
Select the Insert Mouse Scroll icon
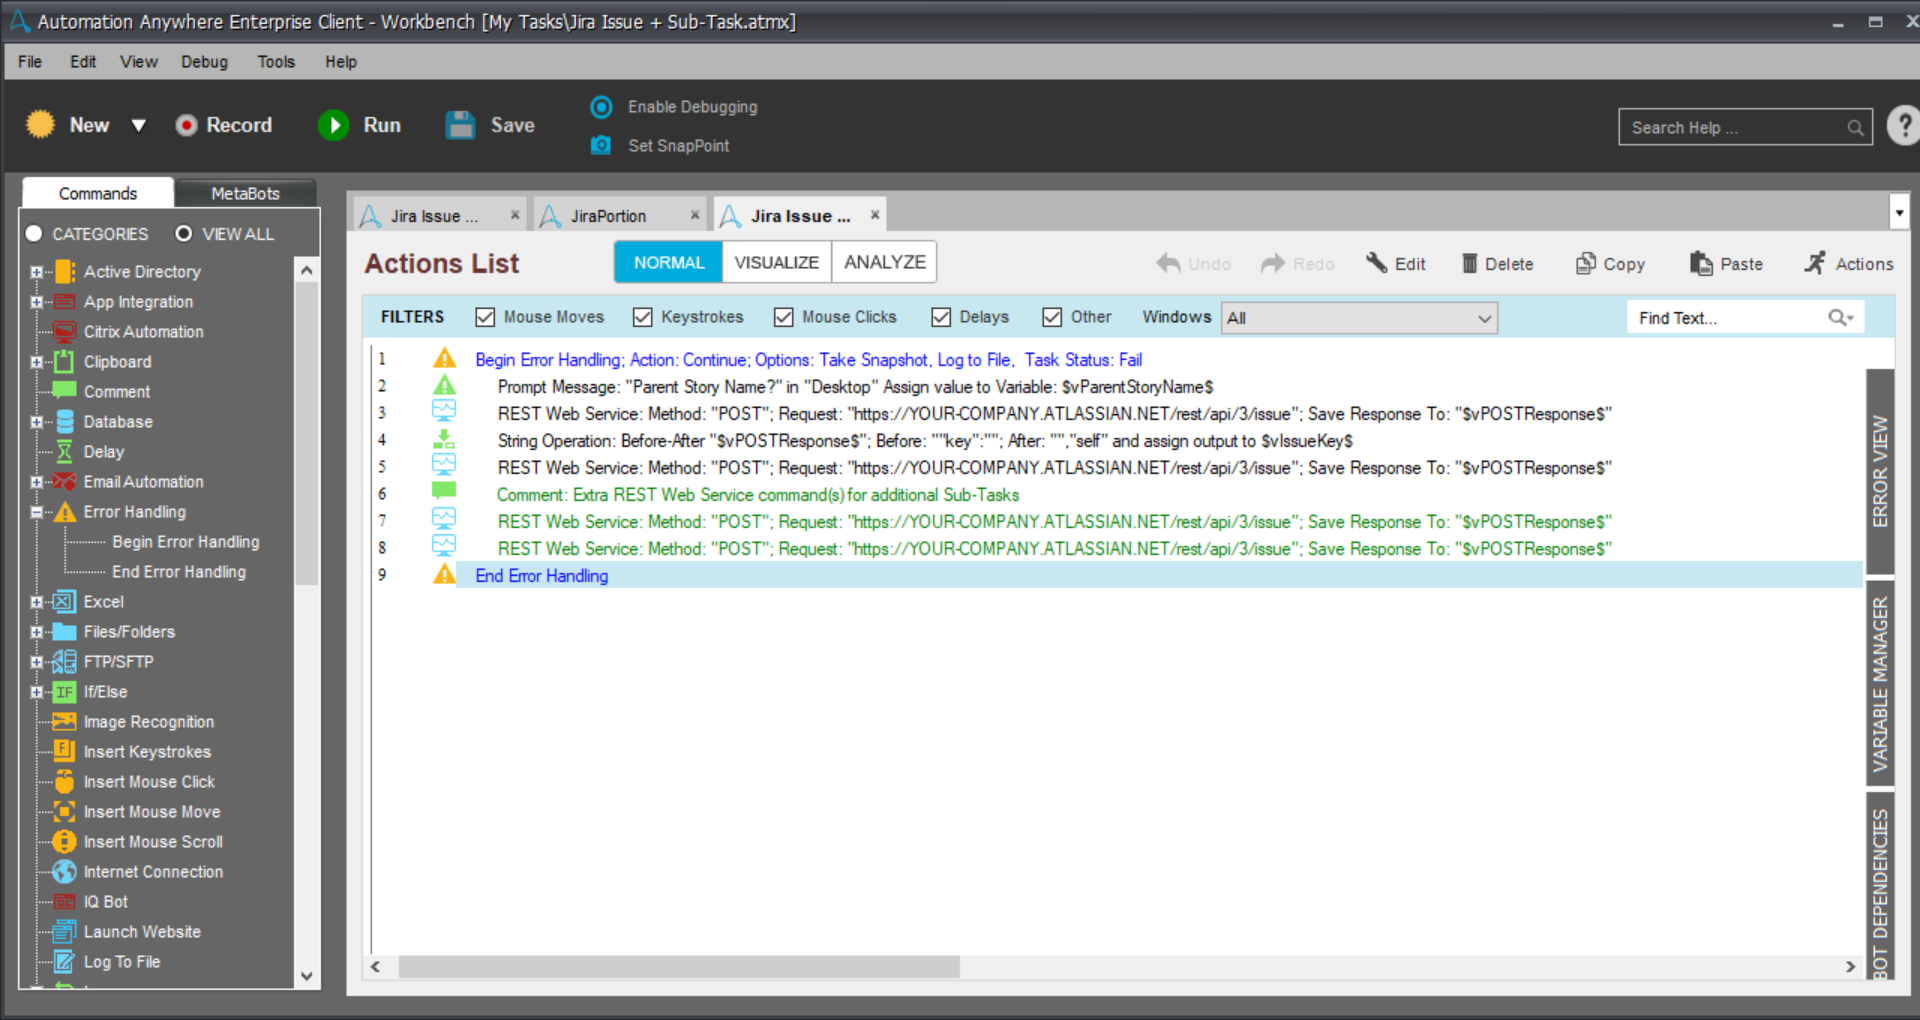point(64,841)
